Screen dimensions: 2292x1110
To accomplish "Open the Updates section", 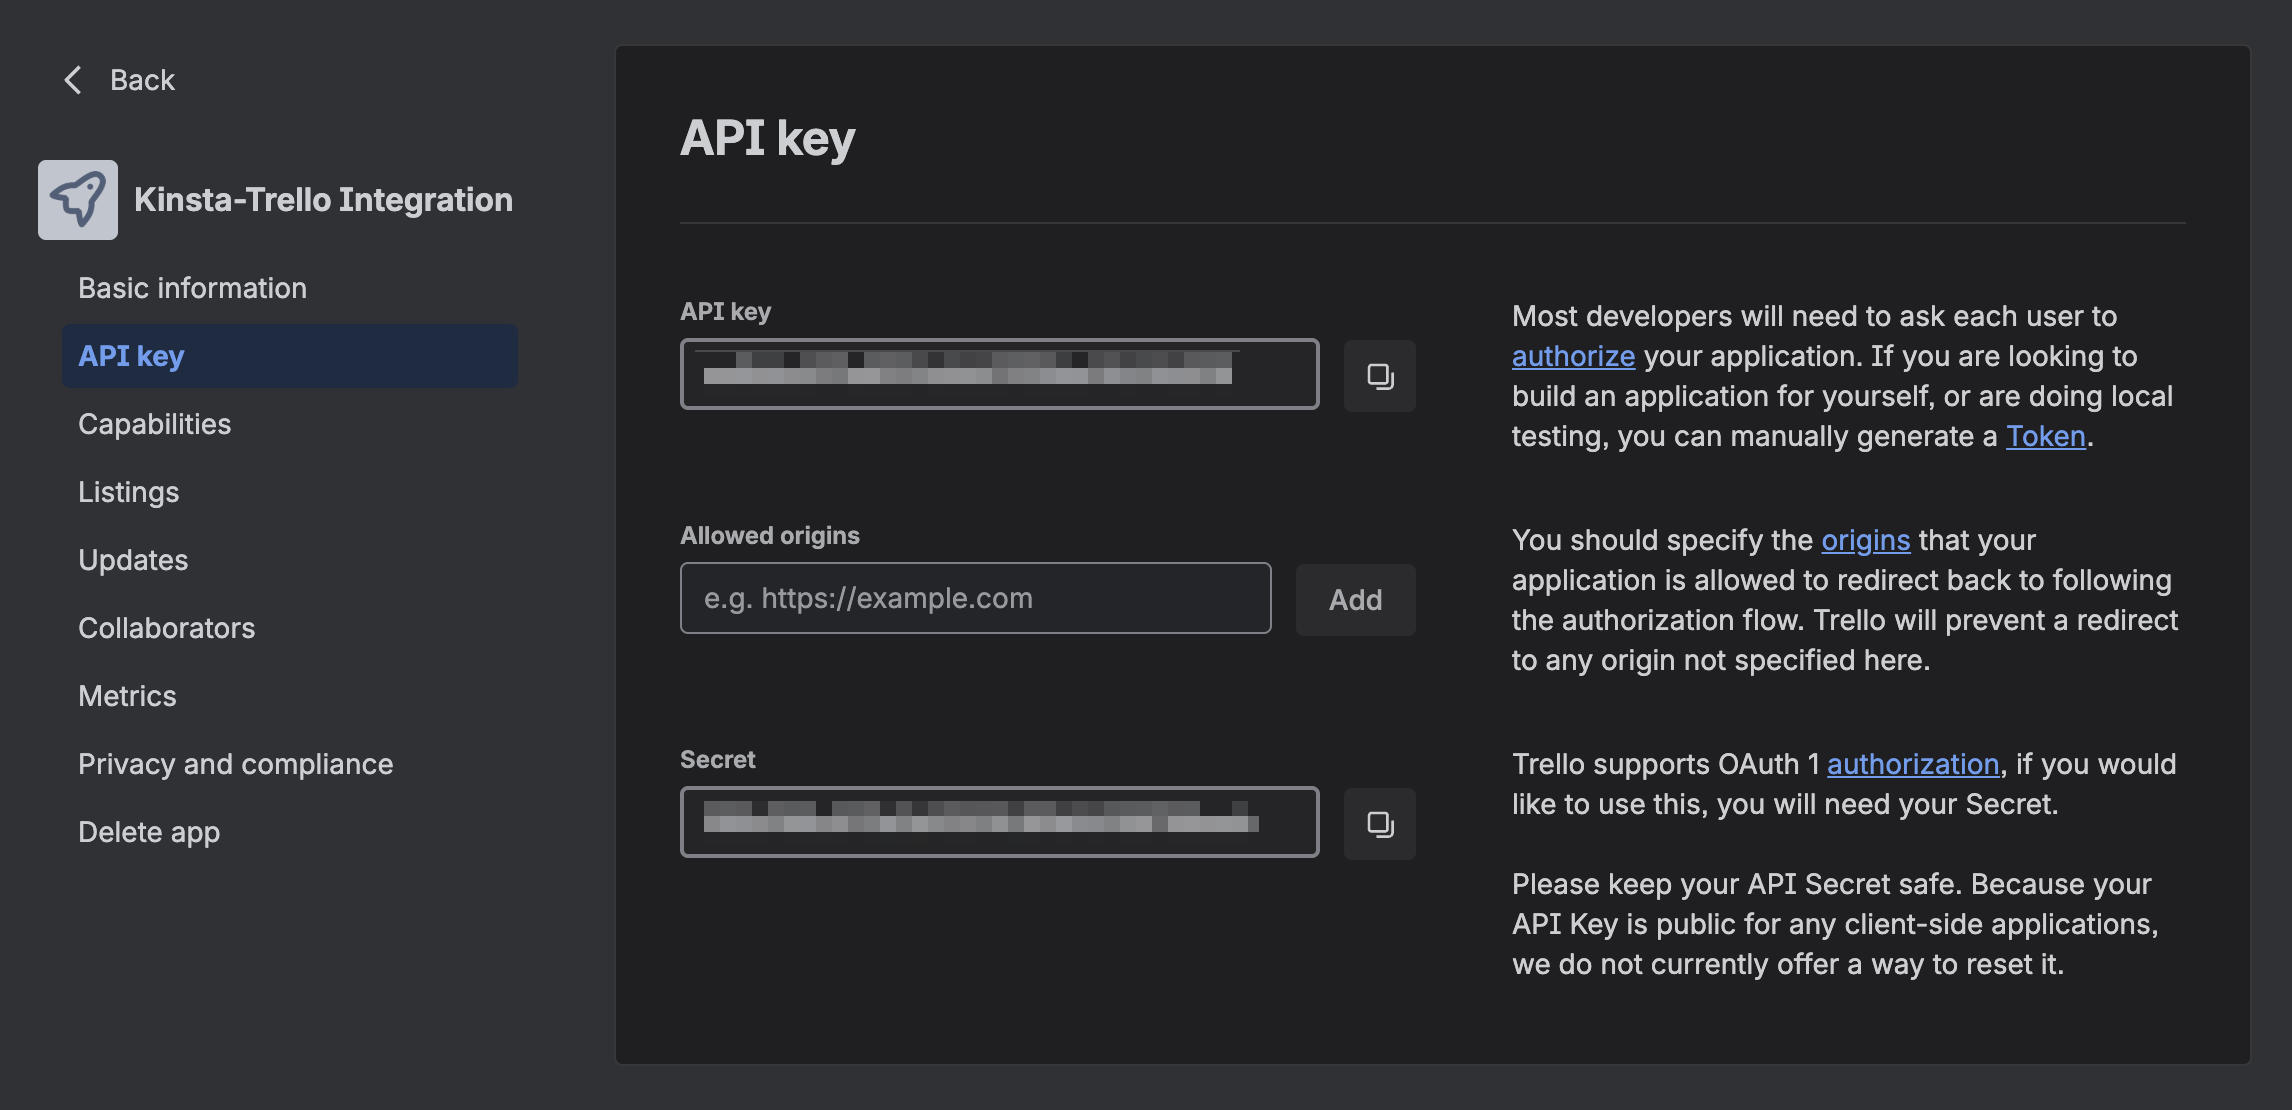I will tap(133, 559).
